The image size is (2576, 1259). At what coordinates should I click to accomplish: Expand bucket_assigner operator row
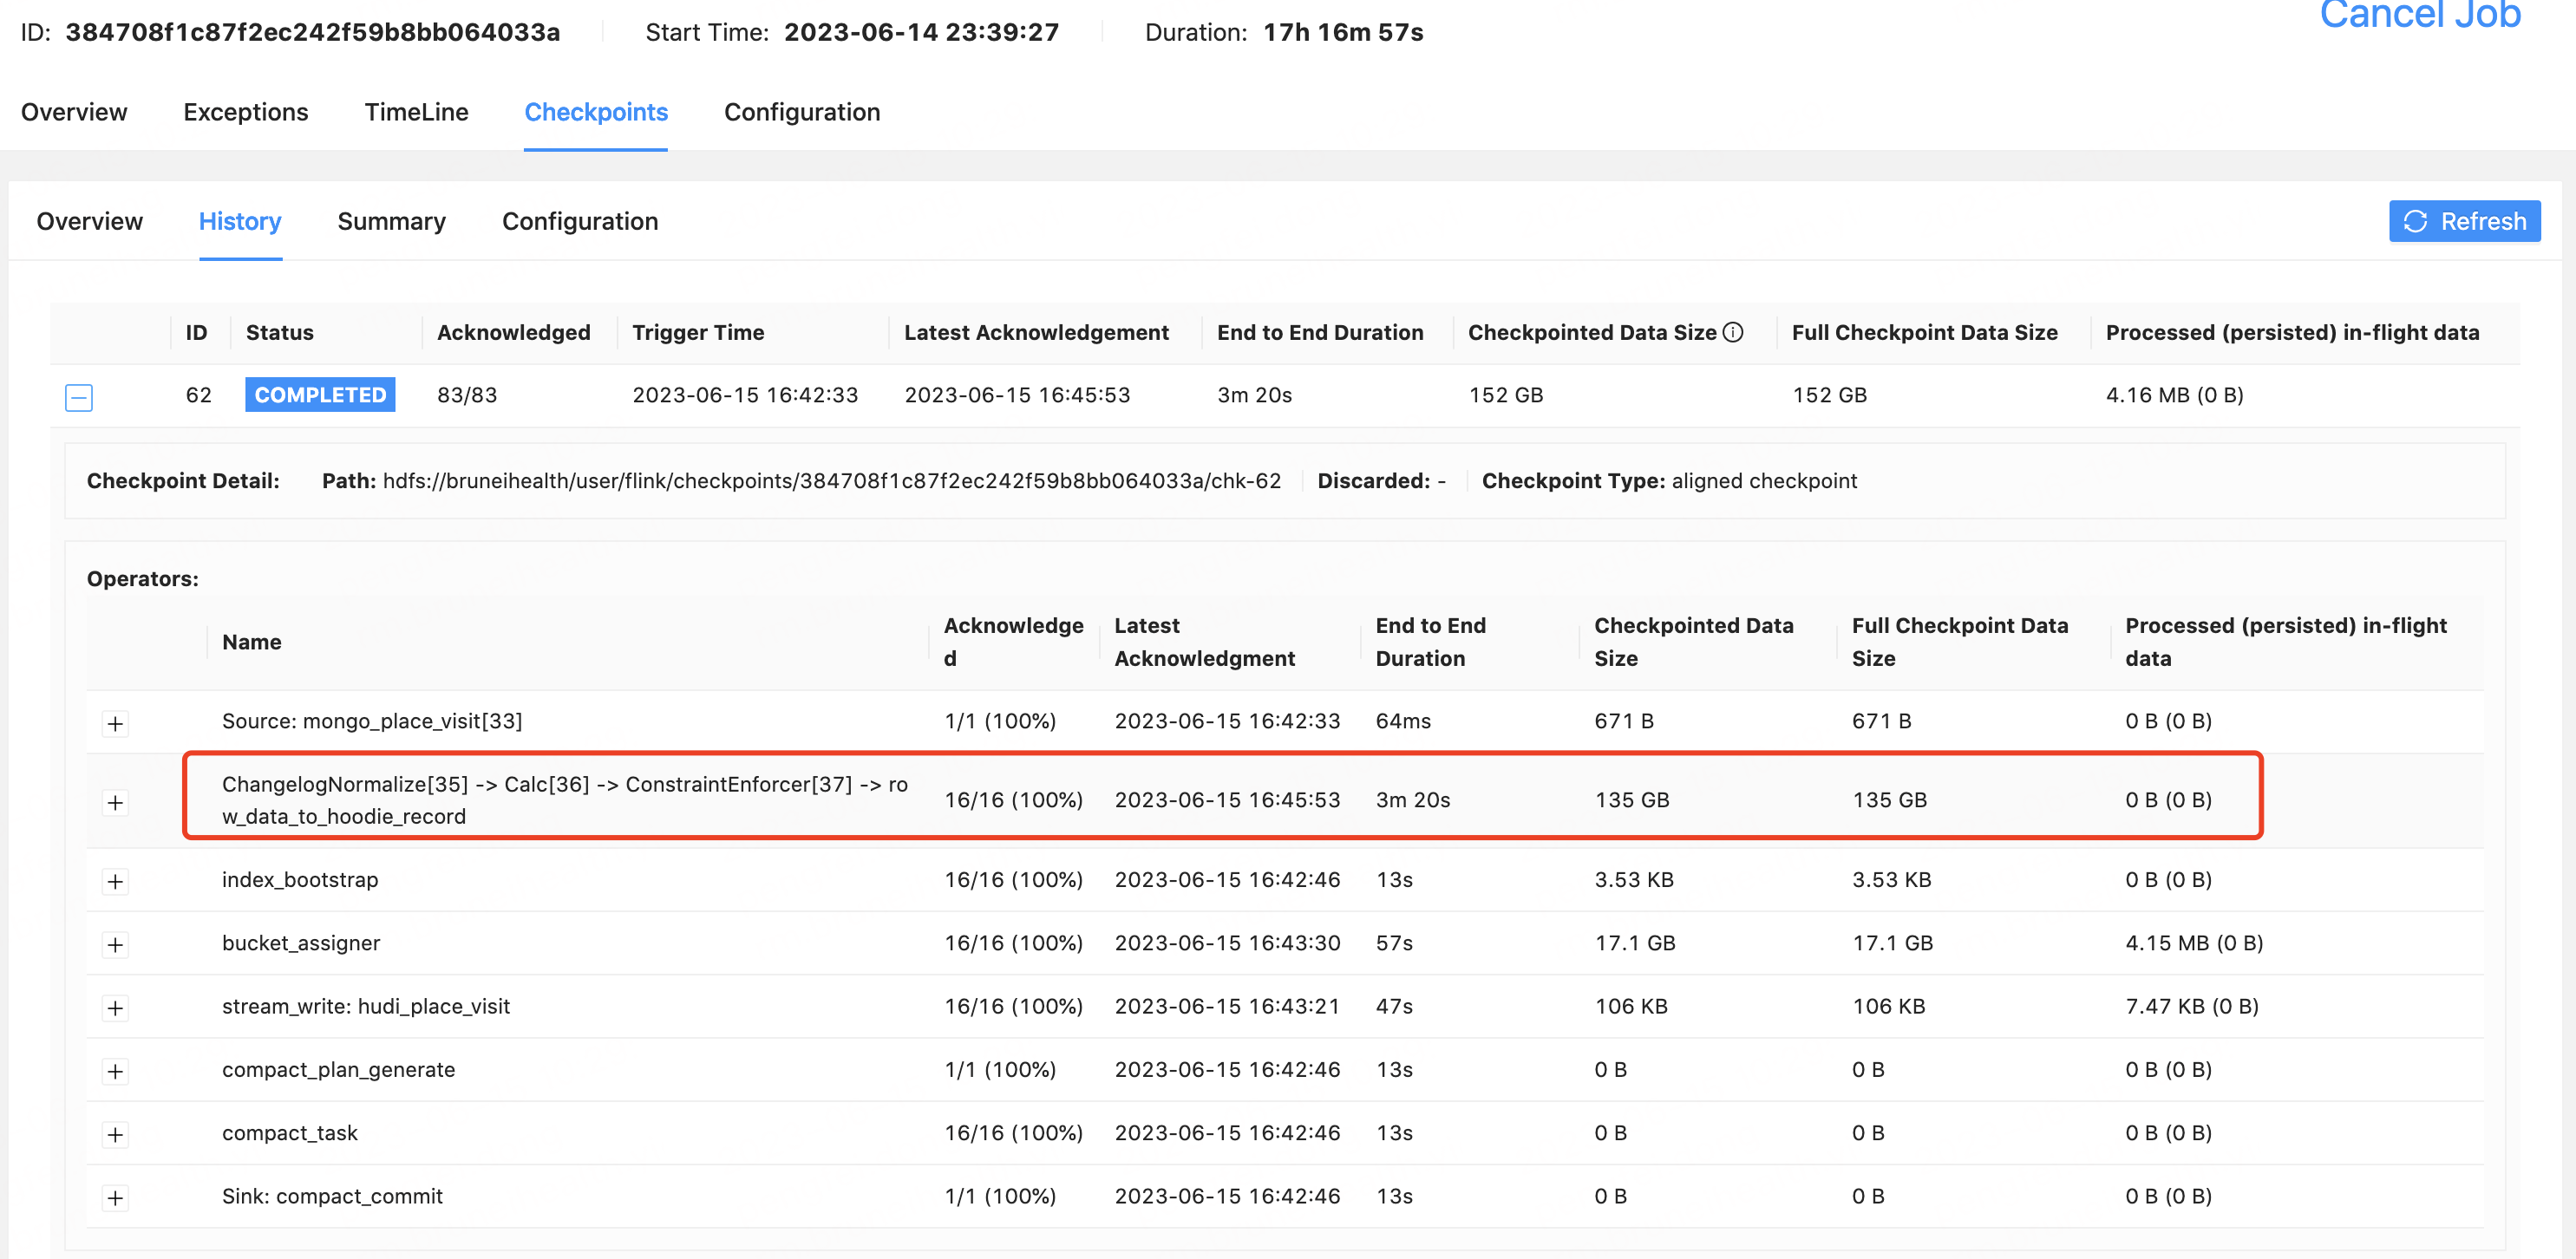pos(115,944)
